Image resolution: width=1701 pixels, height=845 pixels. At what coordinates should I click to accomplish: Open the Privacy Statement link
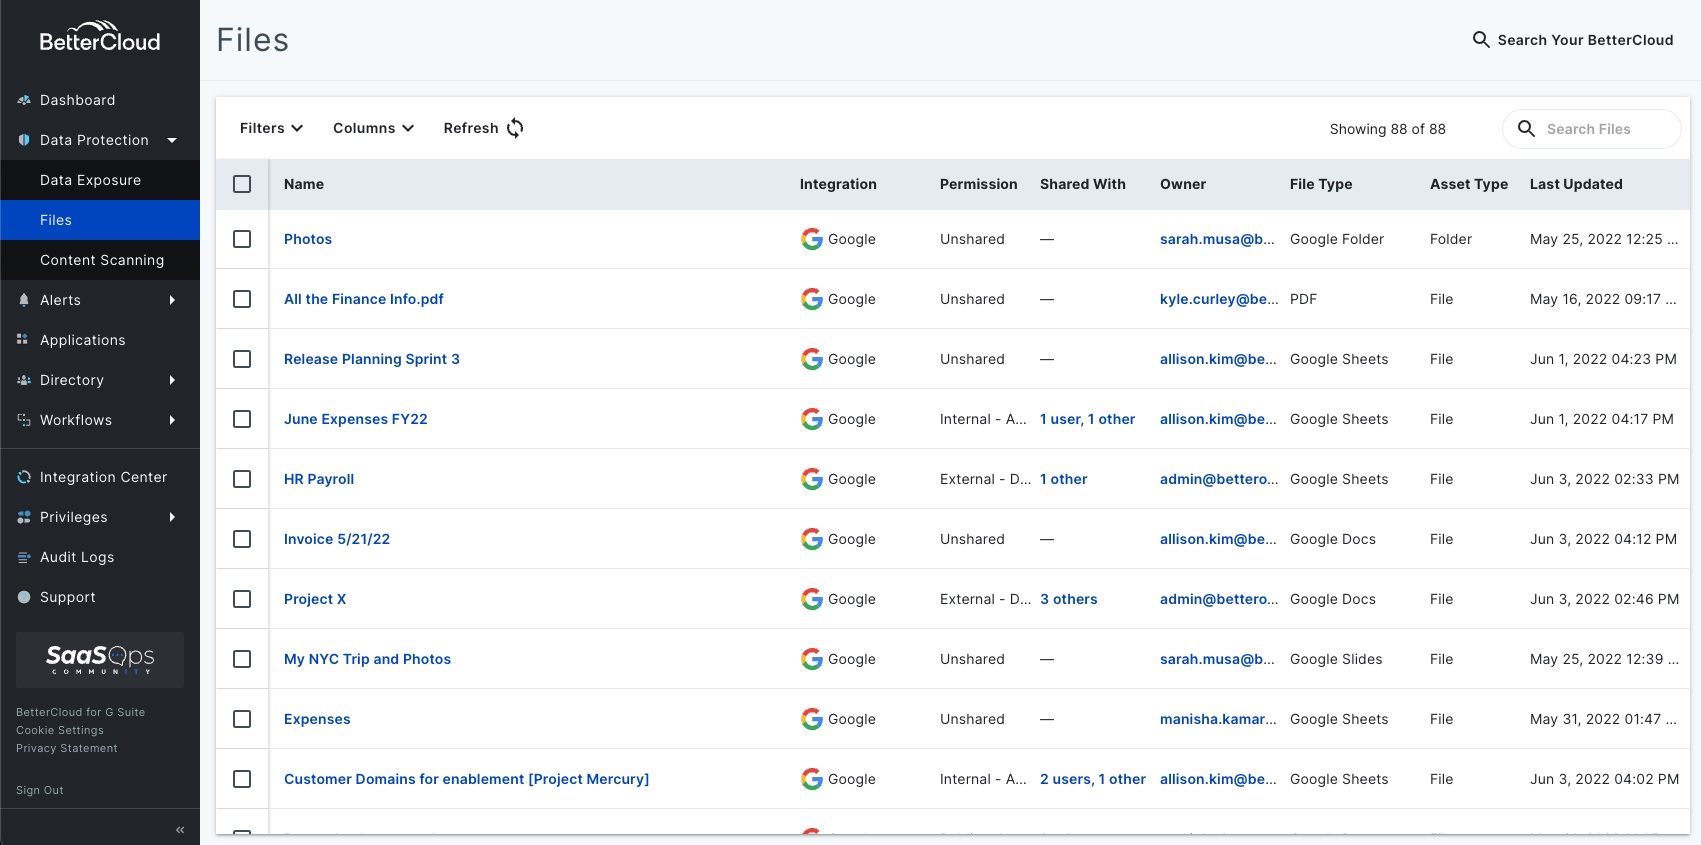[x=67, y=748]
